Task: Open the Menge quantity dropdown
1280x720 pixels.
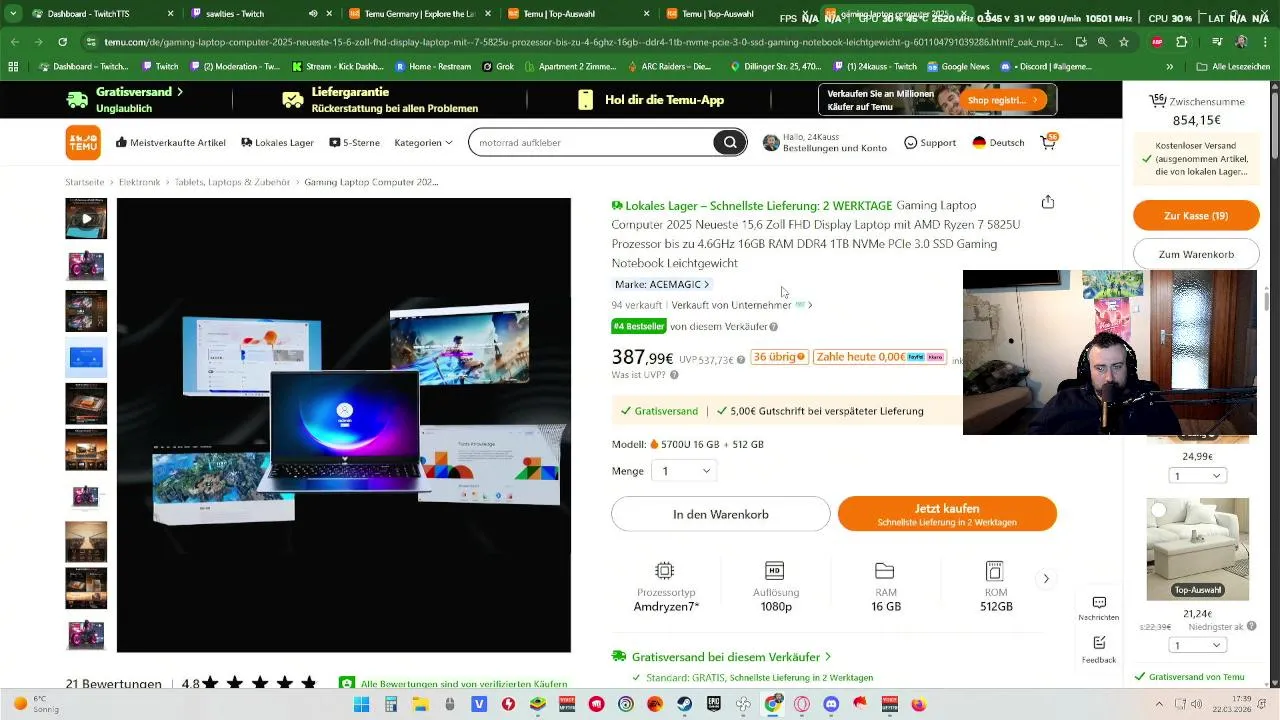Action: click(684, 471)
